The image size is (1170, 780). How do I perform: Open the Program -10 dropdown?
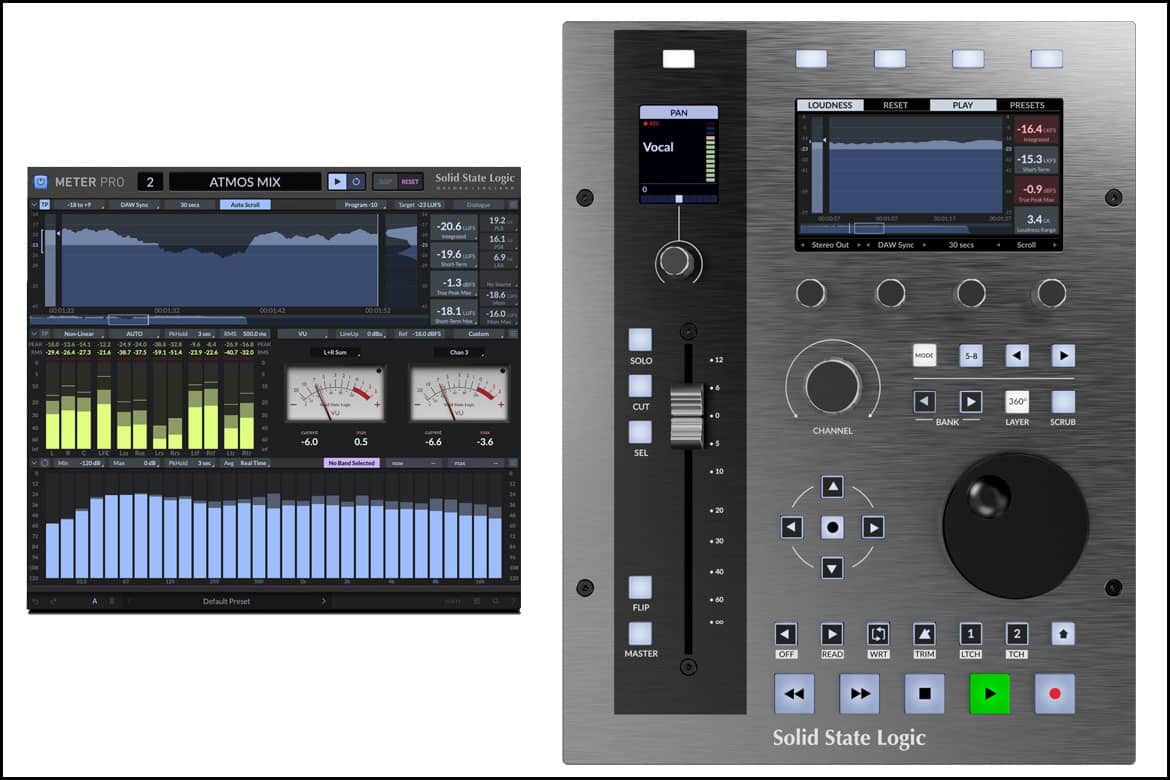[362, 205]
